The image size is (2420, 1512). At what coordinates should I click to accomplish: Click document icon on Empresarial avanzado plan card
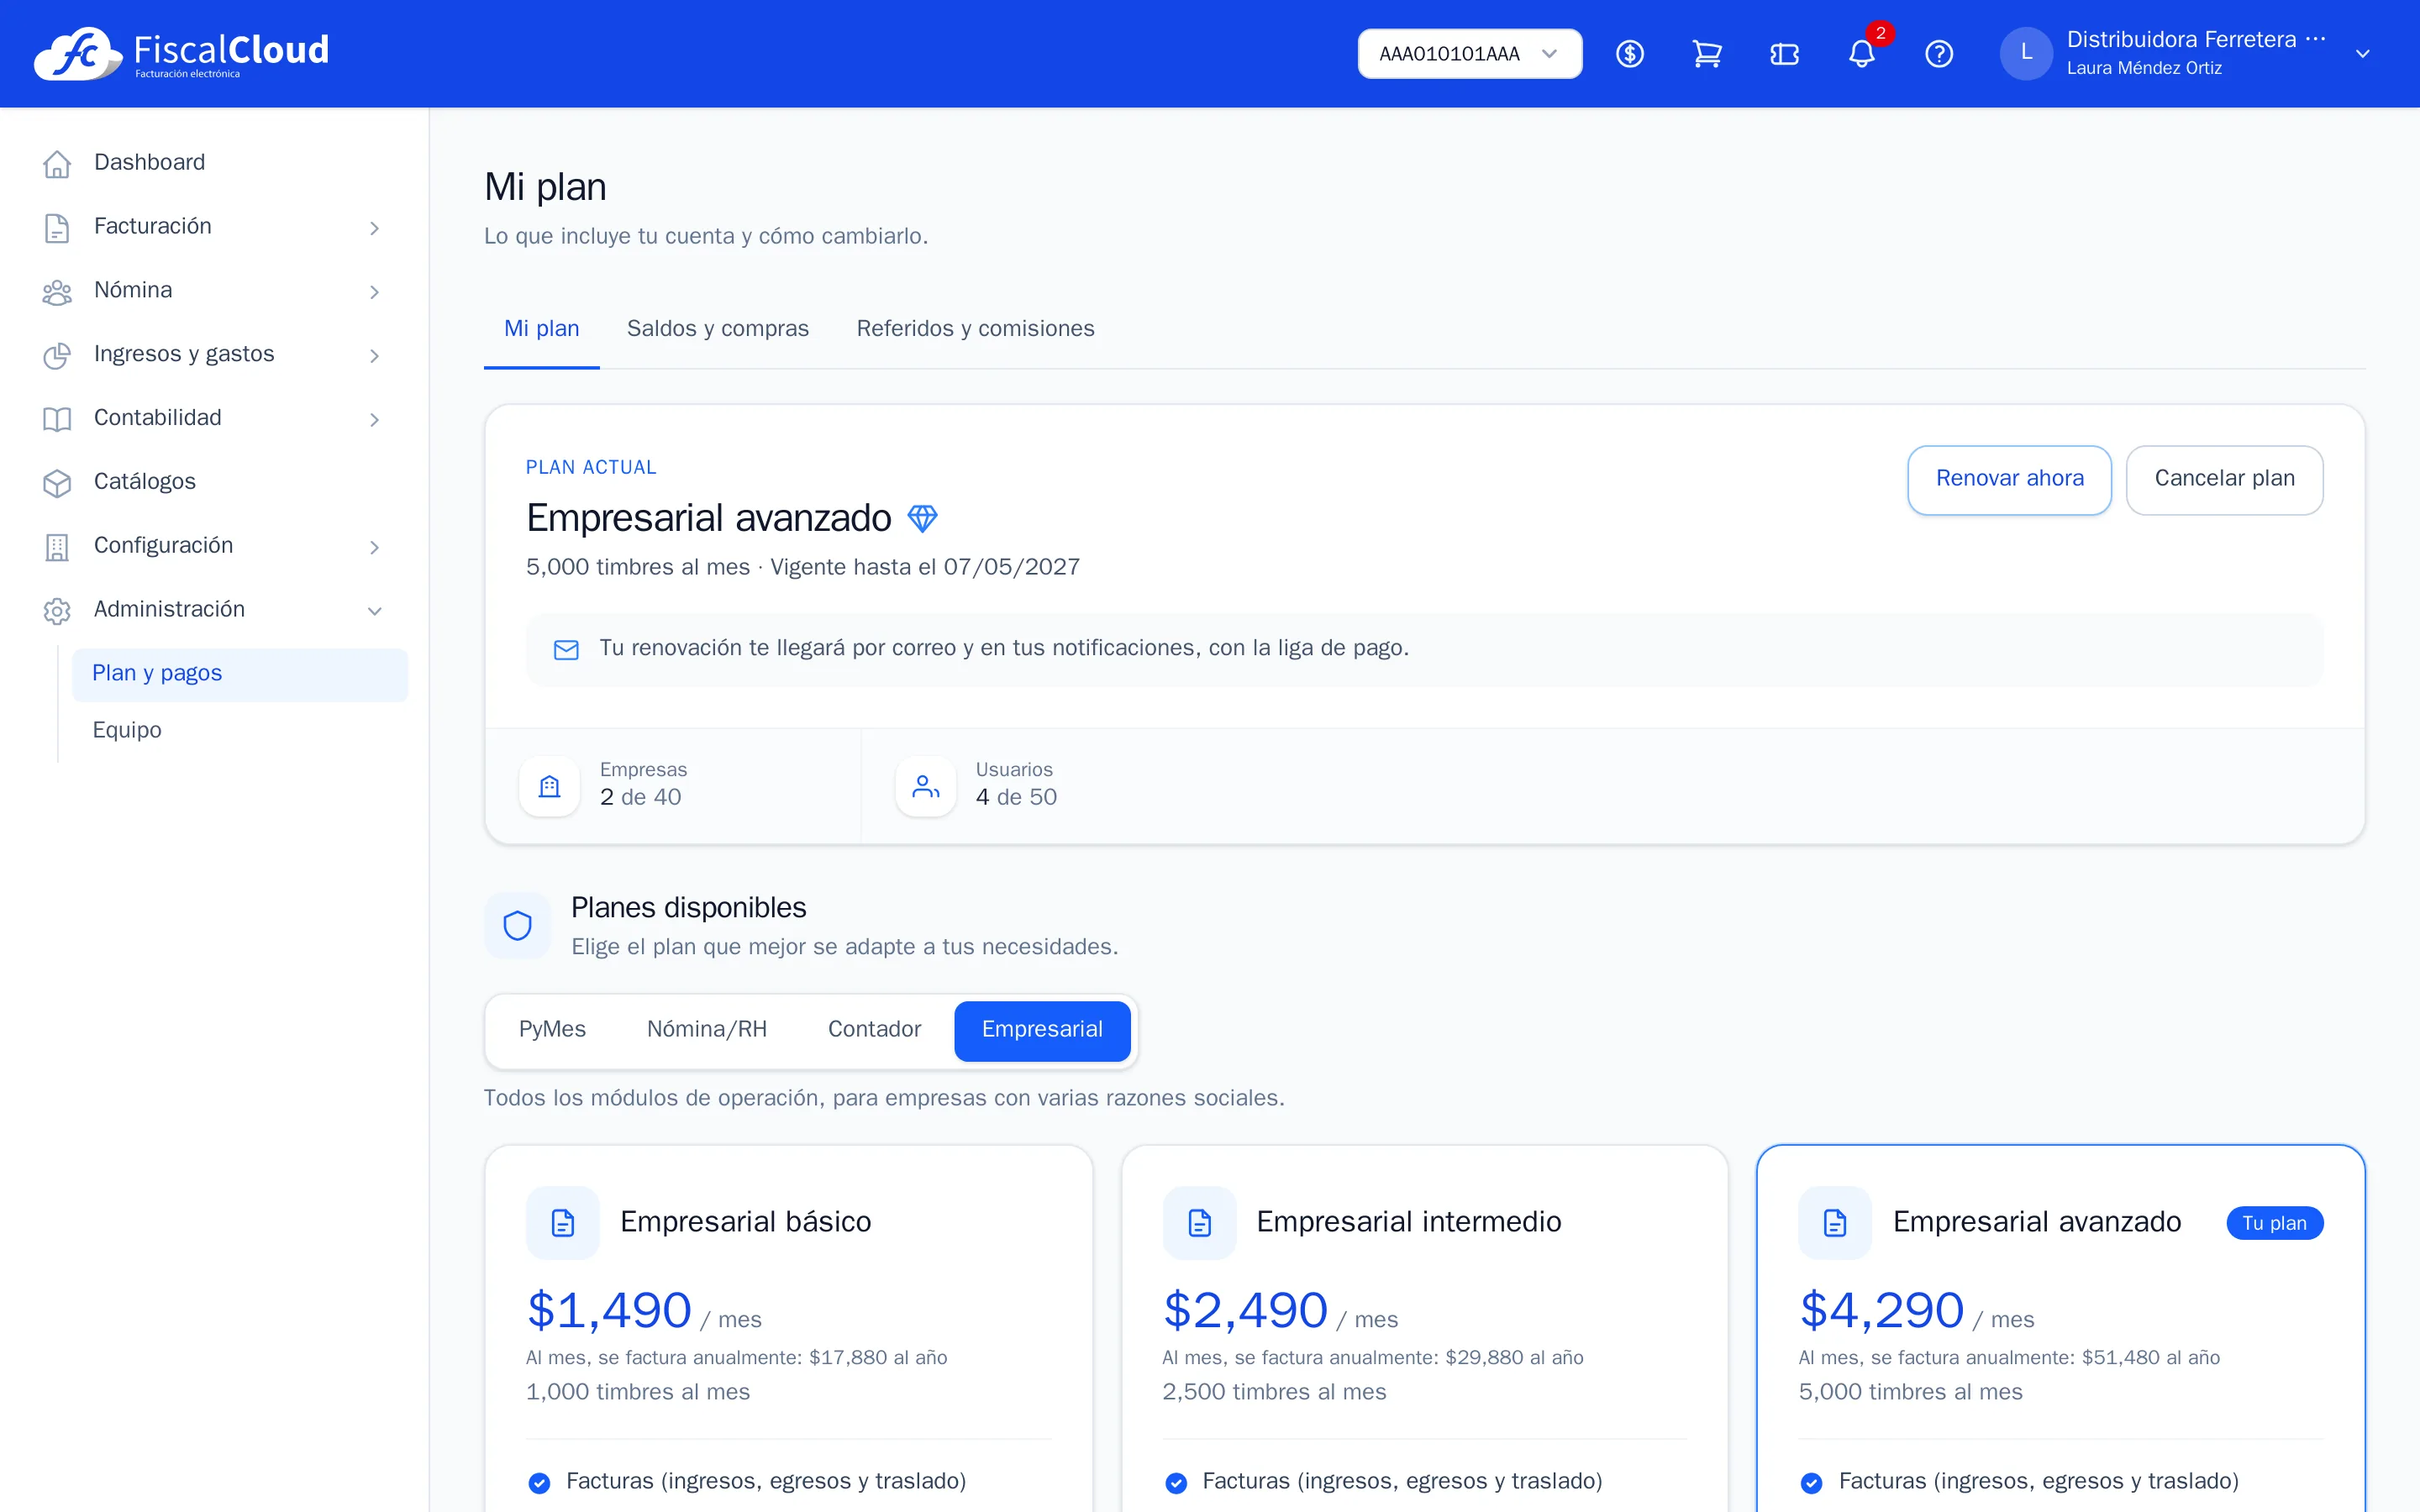1835,1222
